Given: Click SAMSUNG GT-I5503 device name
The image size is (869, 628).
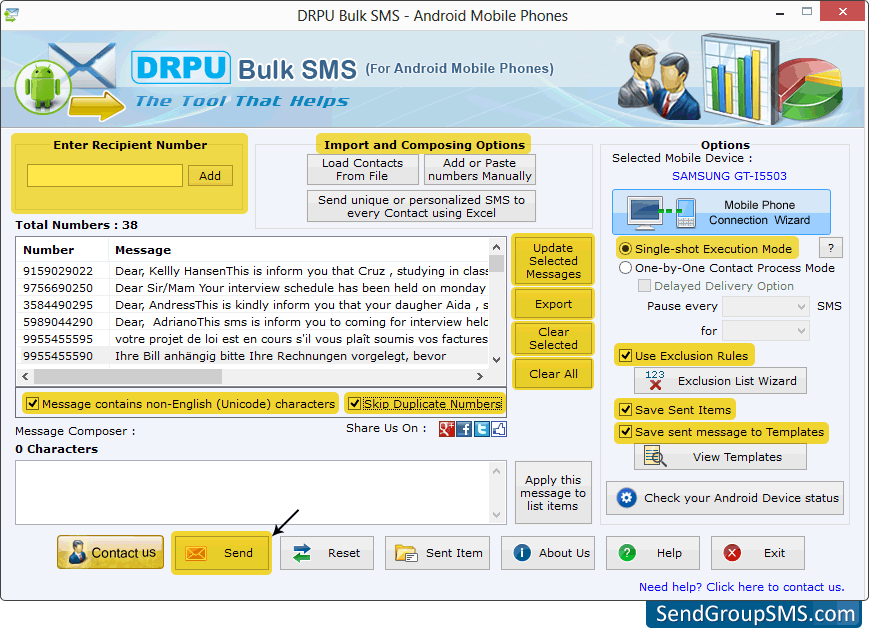Looking at the screenshot, I should 729,176.
